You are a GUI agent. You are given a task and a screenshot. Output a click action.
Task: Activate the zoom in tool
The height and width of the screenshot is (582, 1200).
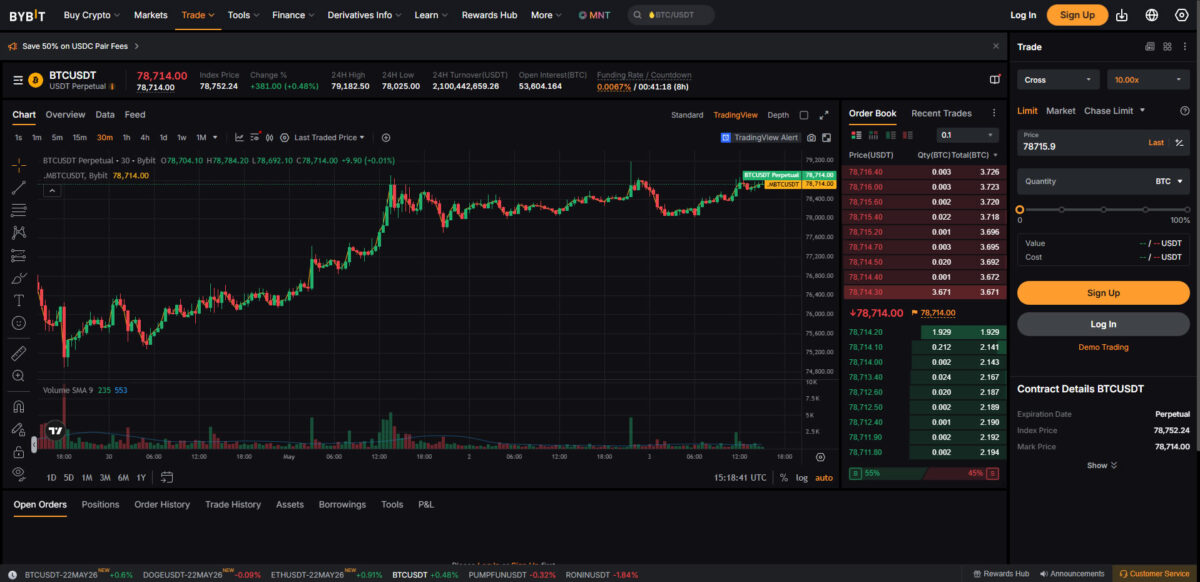point(18,376)
